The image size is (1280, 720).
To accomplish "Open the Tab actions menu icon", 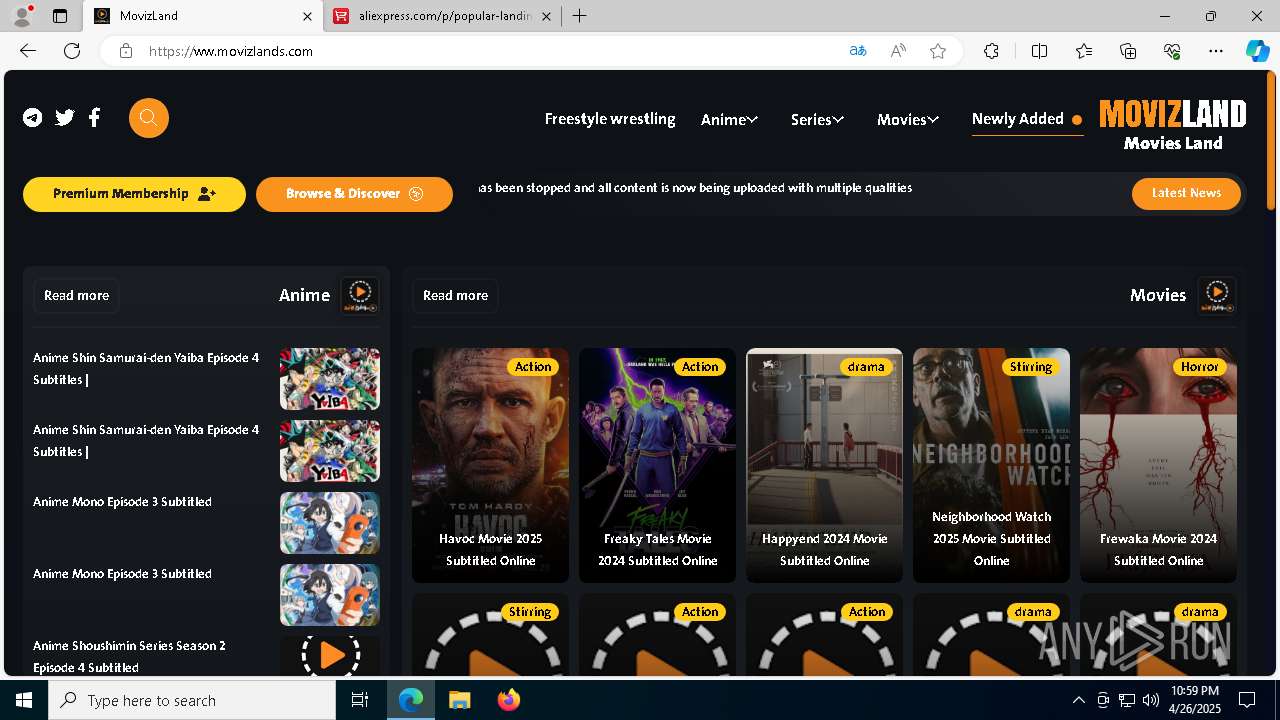I will (x=60, y=16).
